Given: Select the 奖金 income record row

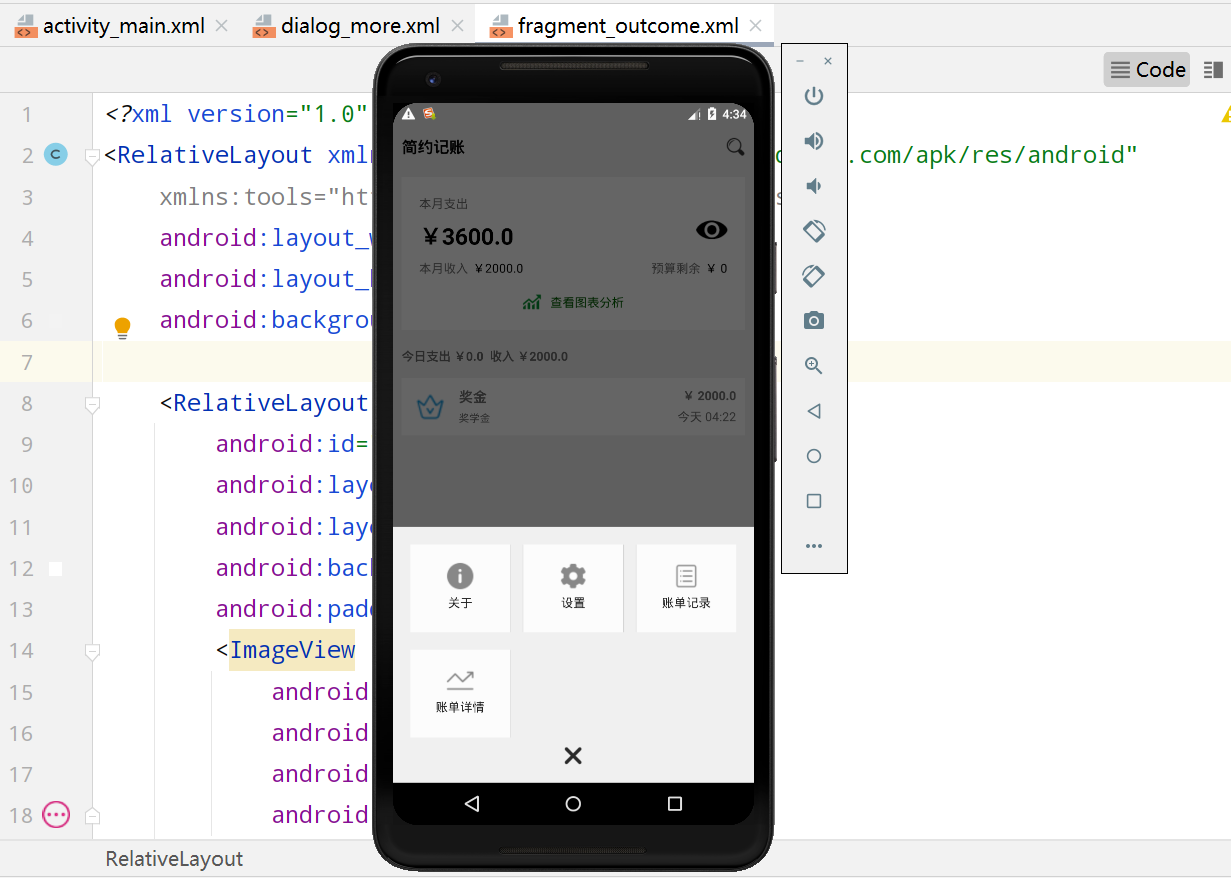Looking at the screenshot, I should pyautogui.click(x=573, y=406).
